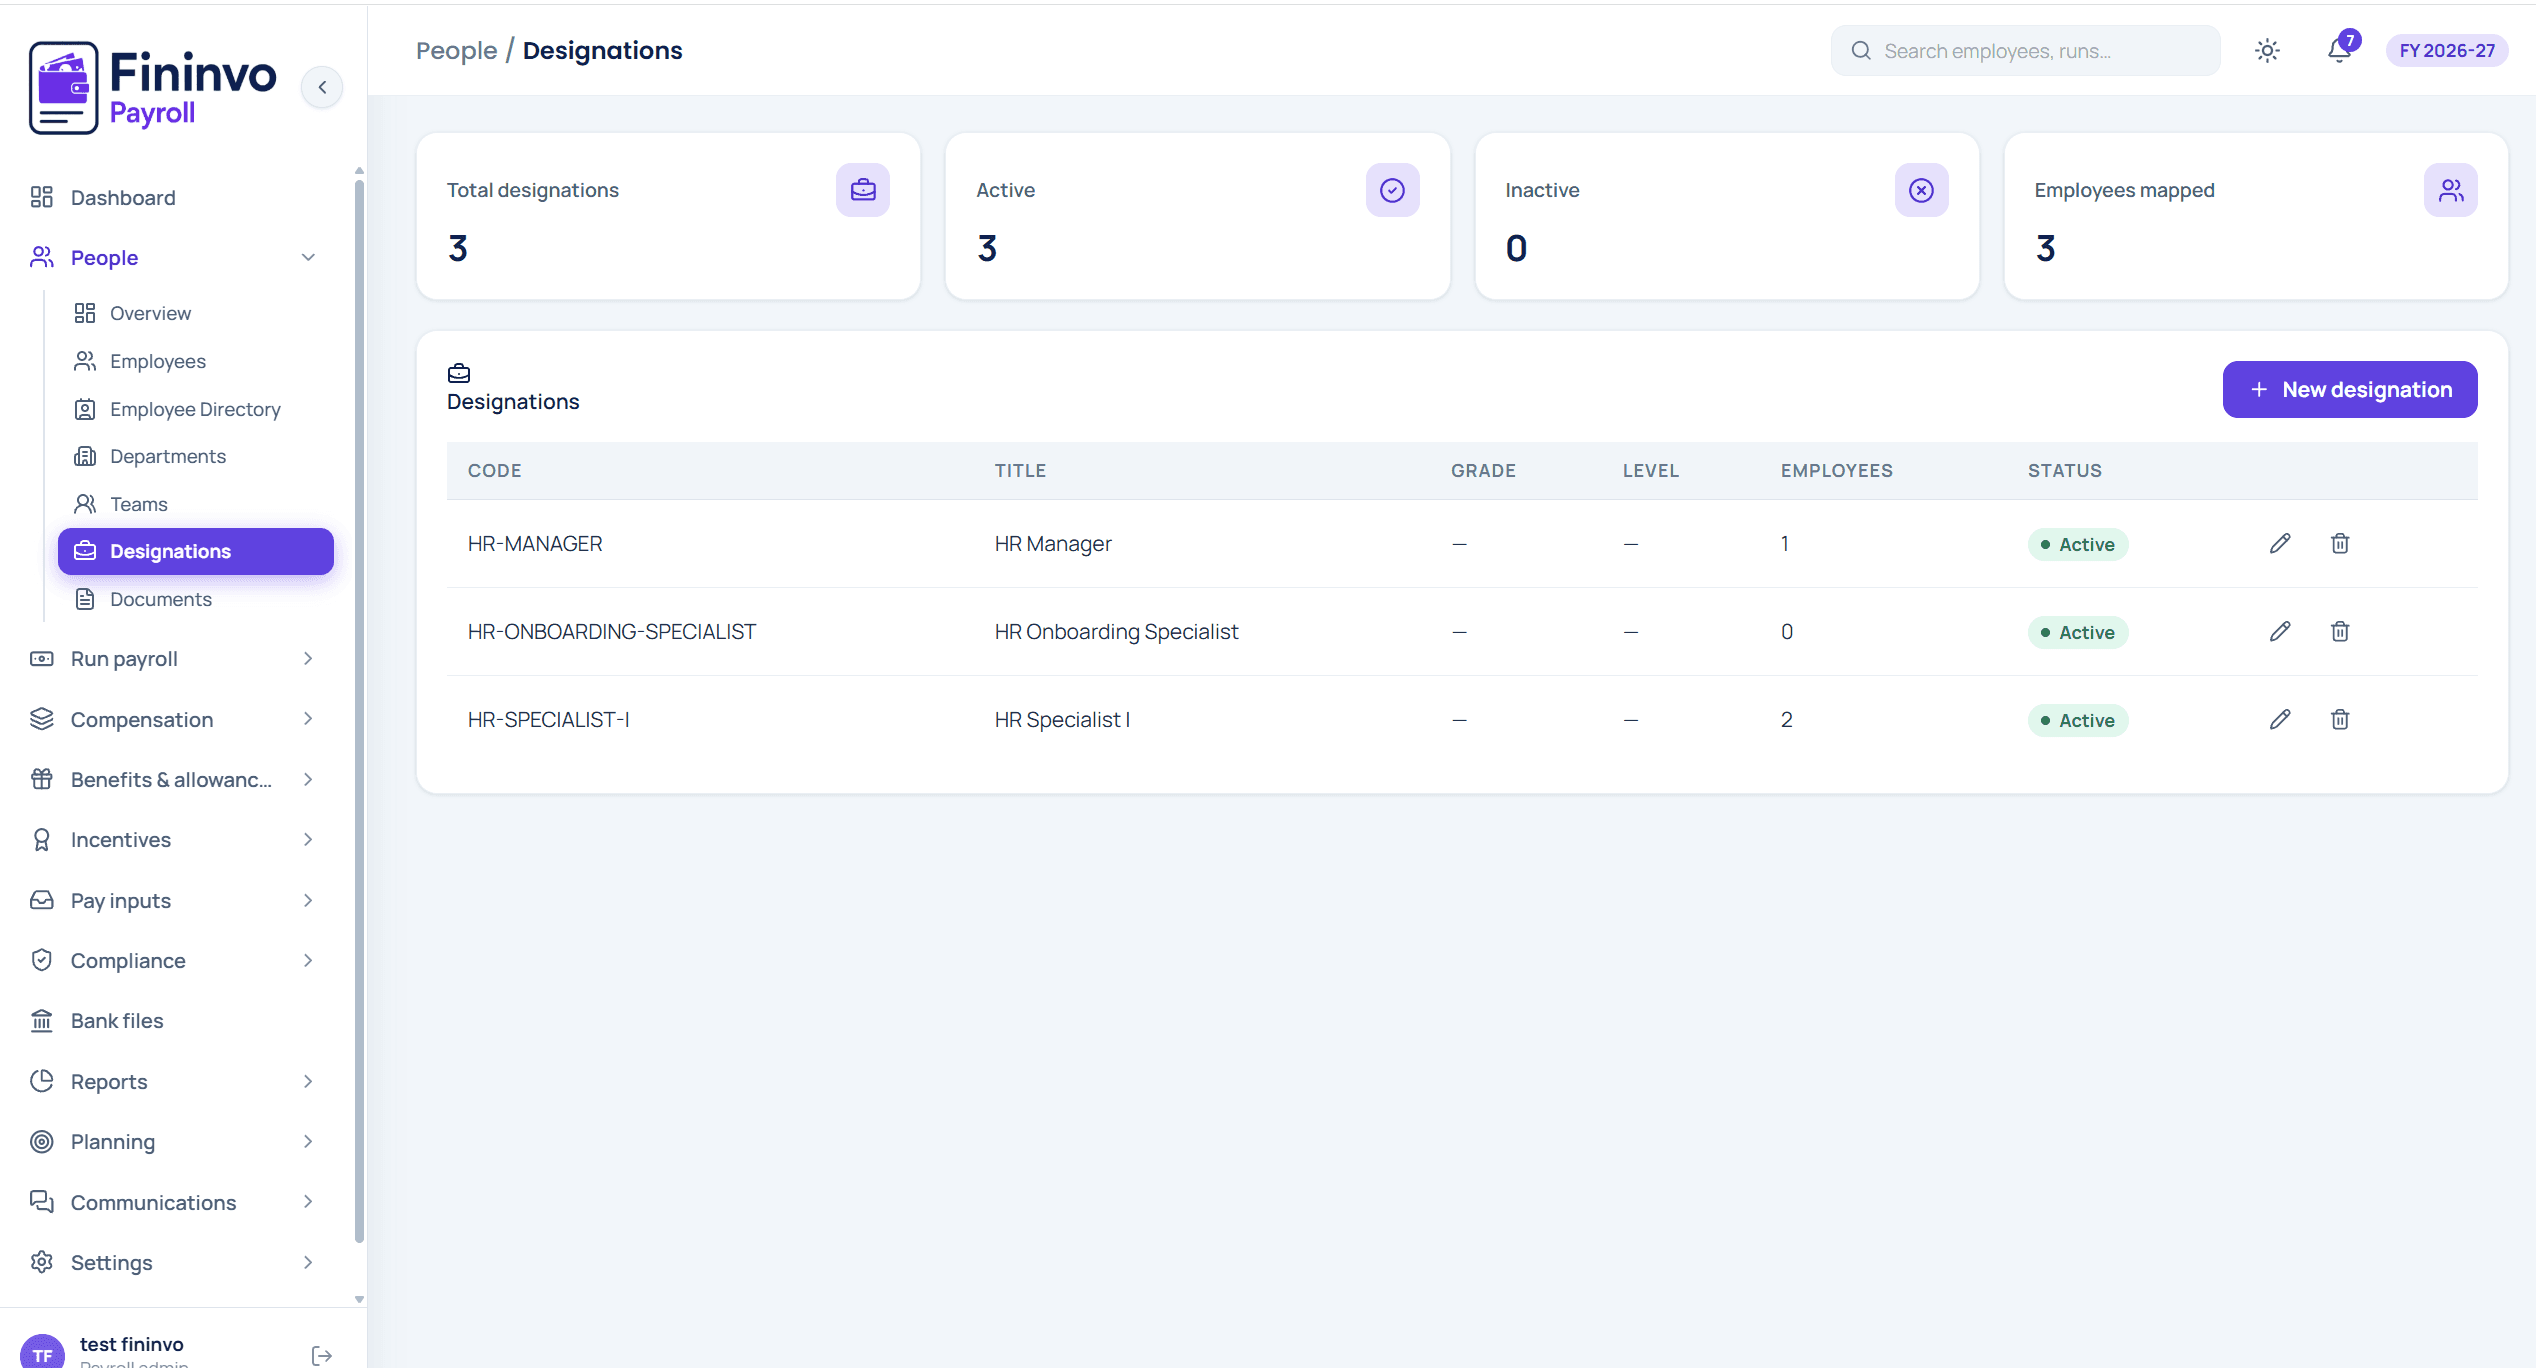Click the users icon in Employees mapped card
Viewport: 2536px width, 1368px height.
(2450, 190)
